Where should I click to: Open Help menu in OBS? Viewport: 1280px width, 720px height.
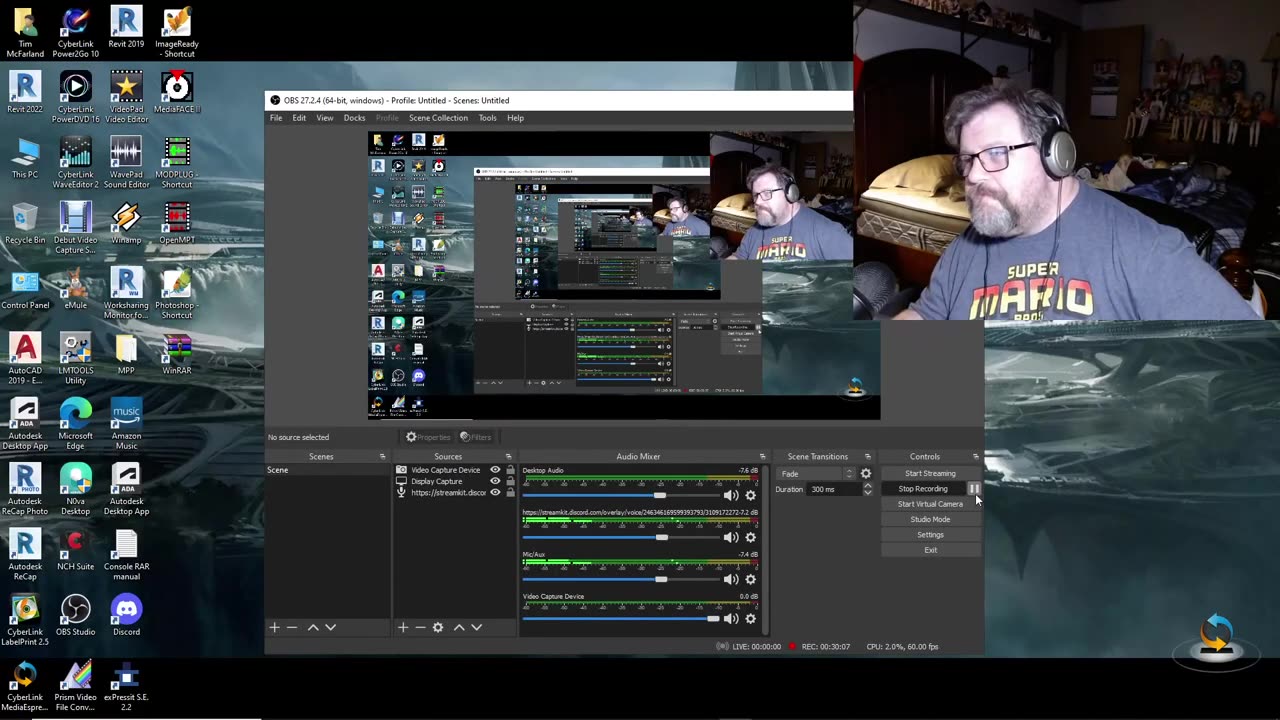(x=515, y=118)
